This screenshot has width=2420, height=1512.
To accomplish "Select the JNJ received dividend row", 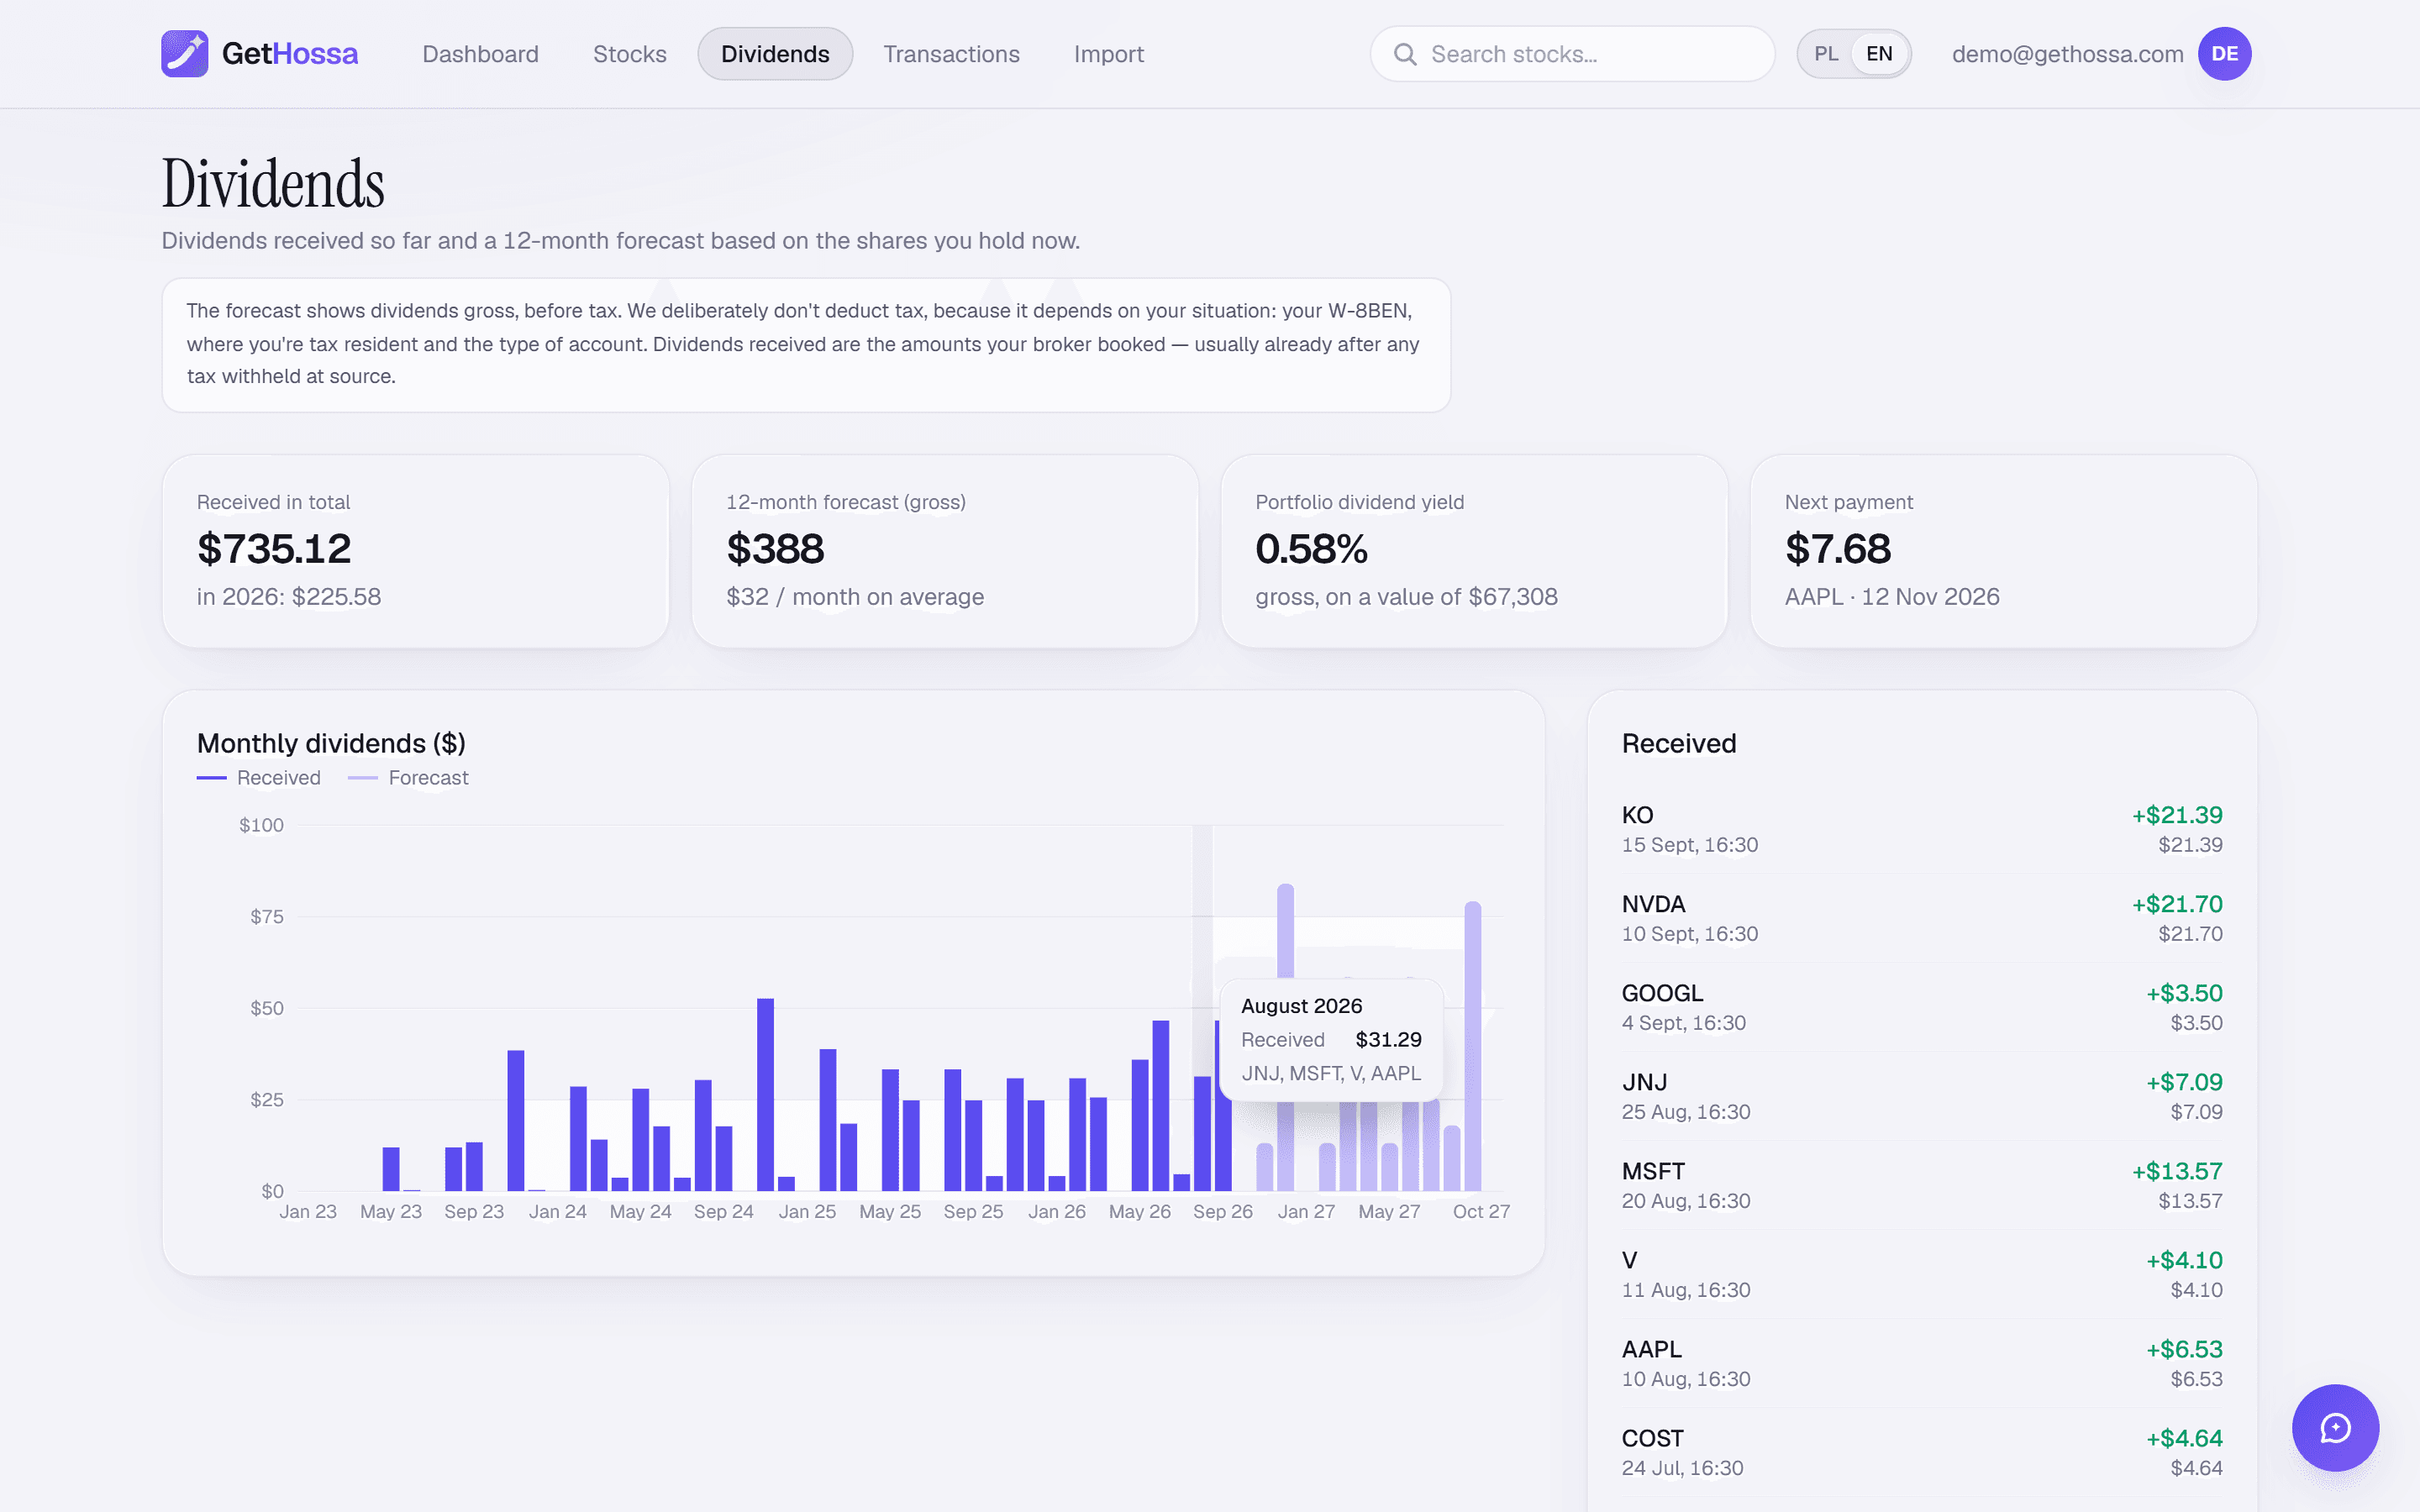I will pyautogui.click(x=1922, y=1096).
